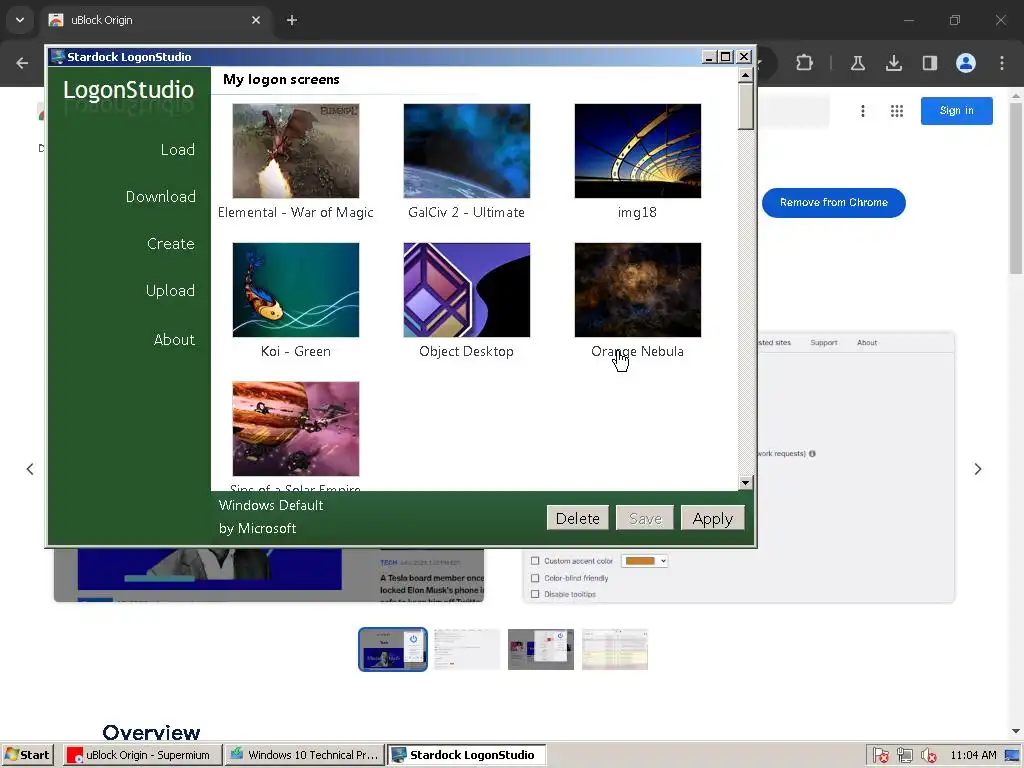This screenshot has width=1024, height=768.
Task: Show next screenshot with right chevron
Action: (978, 469)
